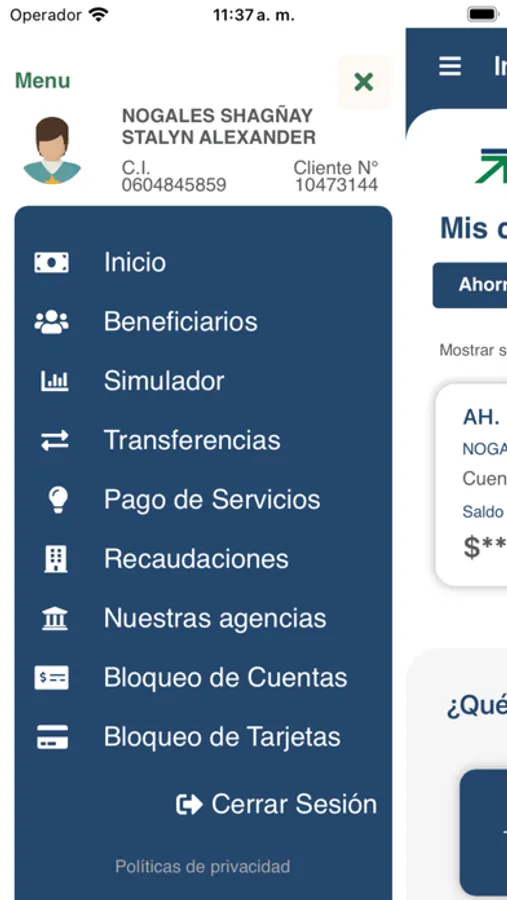Tap the green arrow logo on home screen
The image size is (507, 900).
click(x=493, y=165)
